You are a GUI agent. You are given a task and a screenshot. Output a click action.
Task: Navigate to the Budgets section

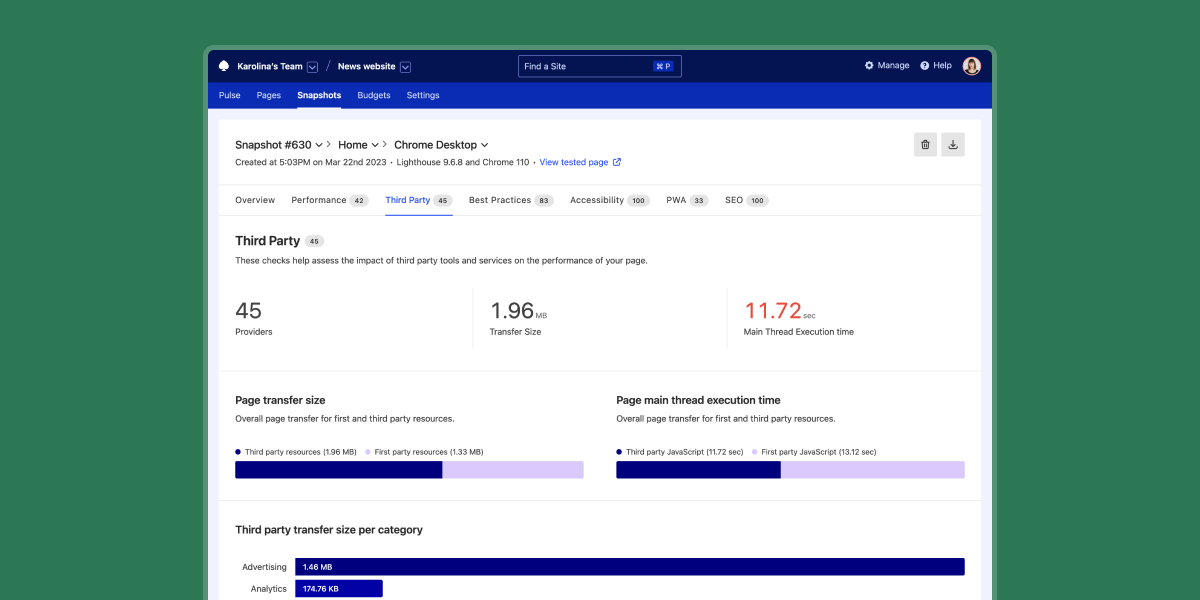point(373,95)
